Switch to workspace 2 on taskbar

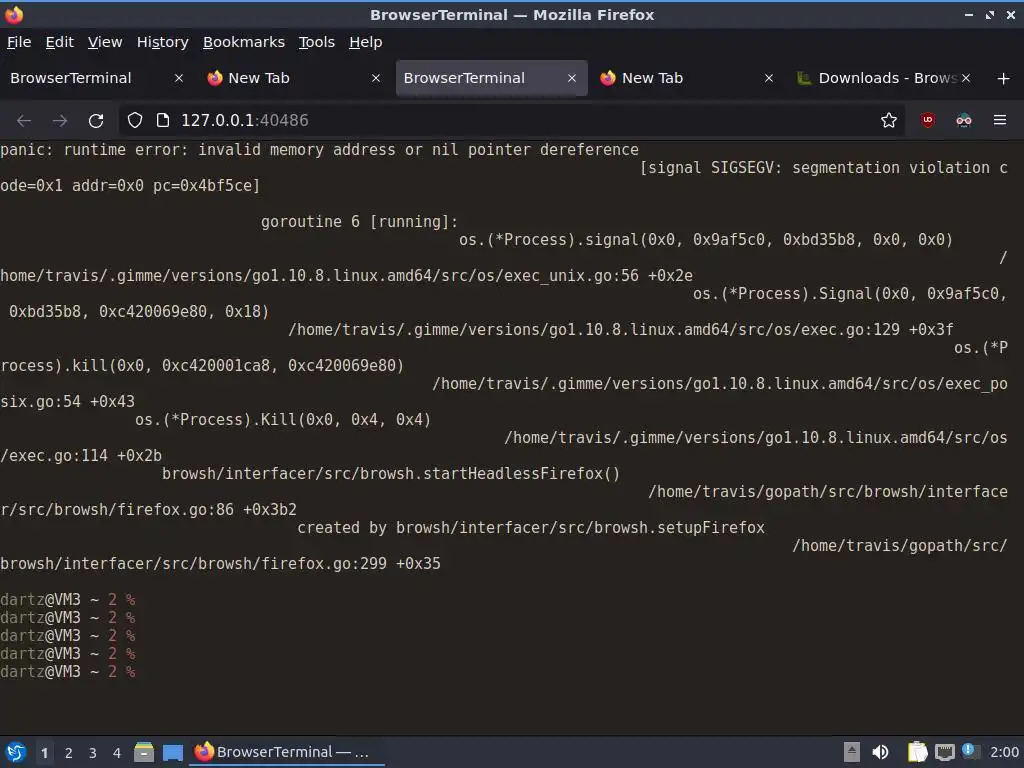tap(69, 753)
